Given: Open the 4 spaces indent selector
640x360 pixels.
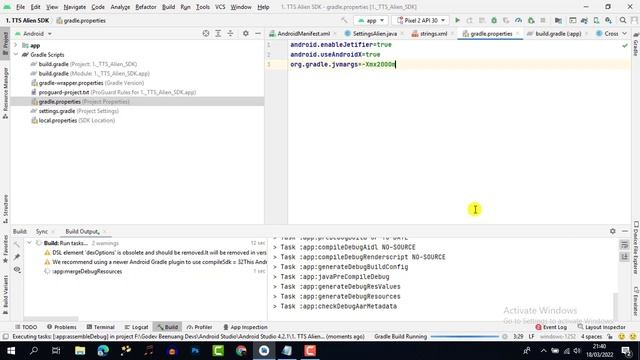Looking at the screenshot, I should (x=591, y=337).
